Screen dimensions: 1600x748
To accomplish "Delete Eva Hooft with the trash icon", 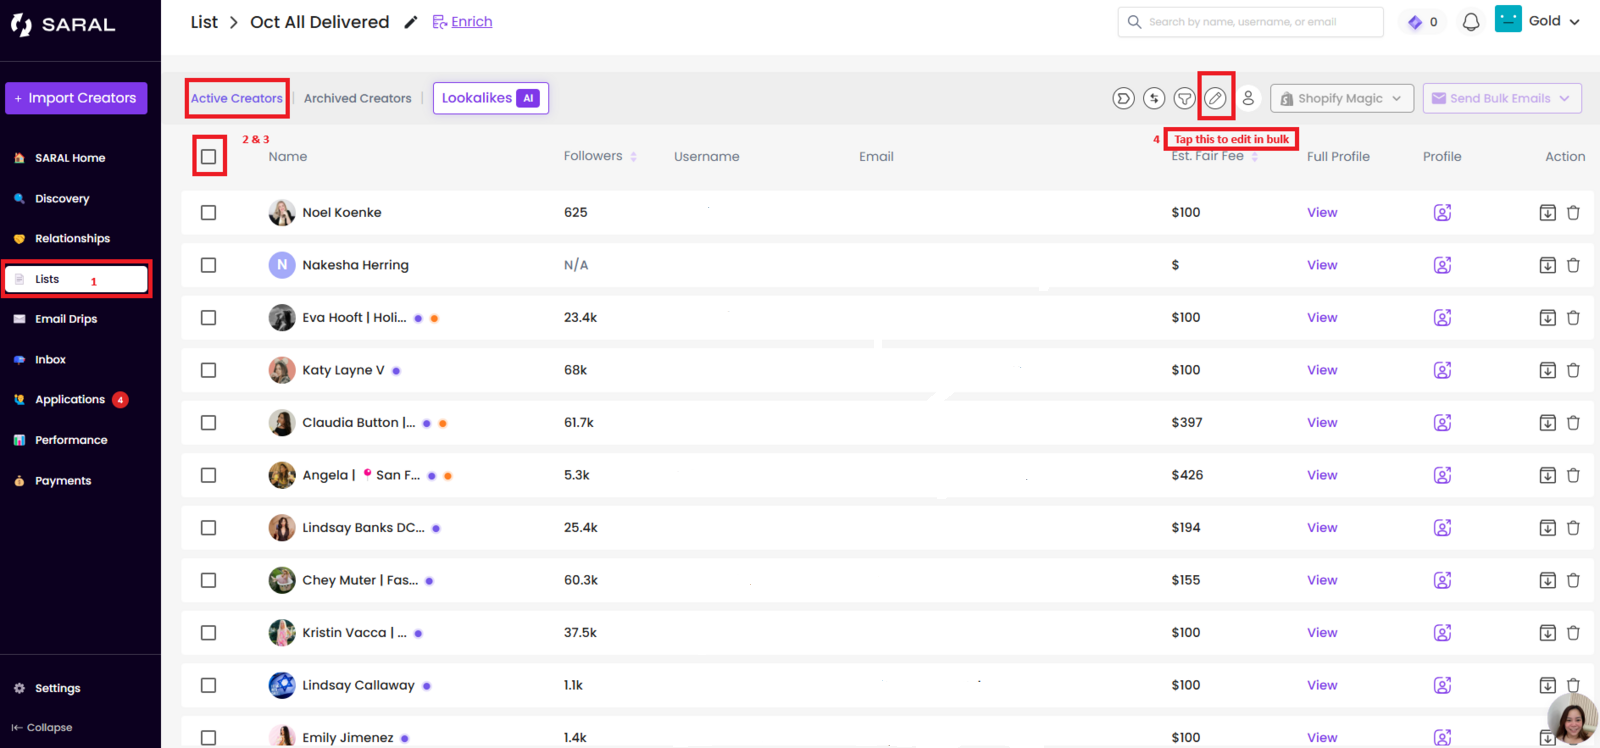I will coord(1573,317).
